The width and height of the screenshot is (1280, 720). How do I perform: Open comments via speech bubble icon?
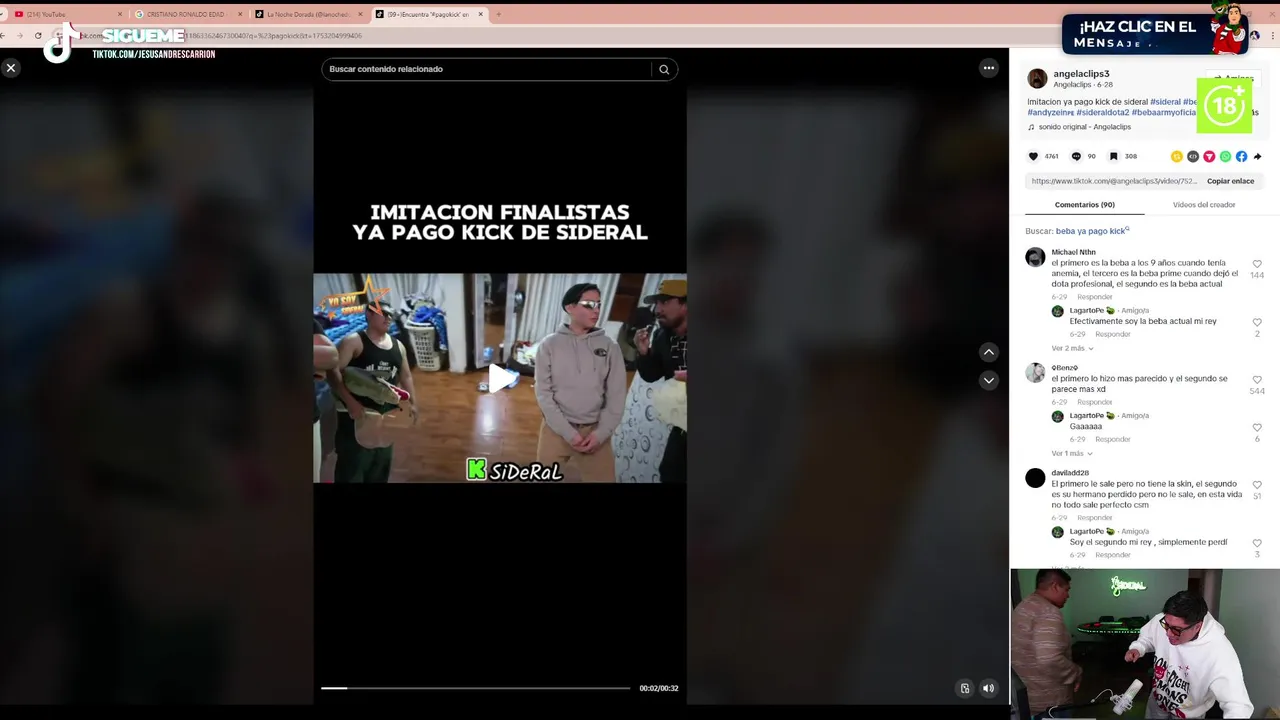pos(1076,156)
